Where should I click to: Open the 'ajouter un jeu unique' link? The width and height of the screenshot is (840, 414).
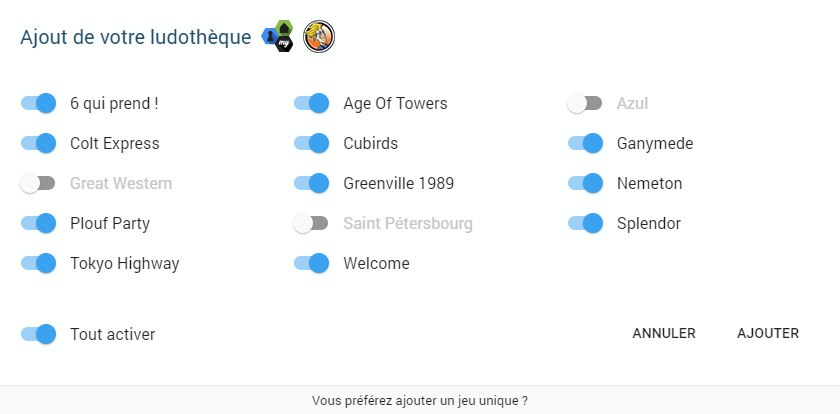(420, 400)
